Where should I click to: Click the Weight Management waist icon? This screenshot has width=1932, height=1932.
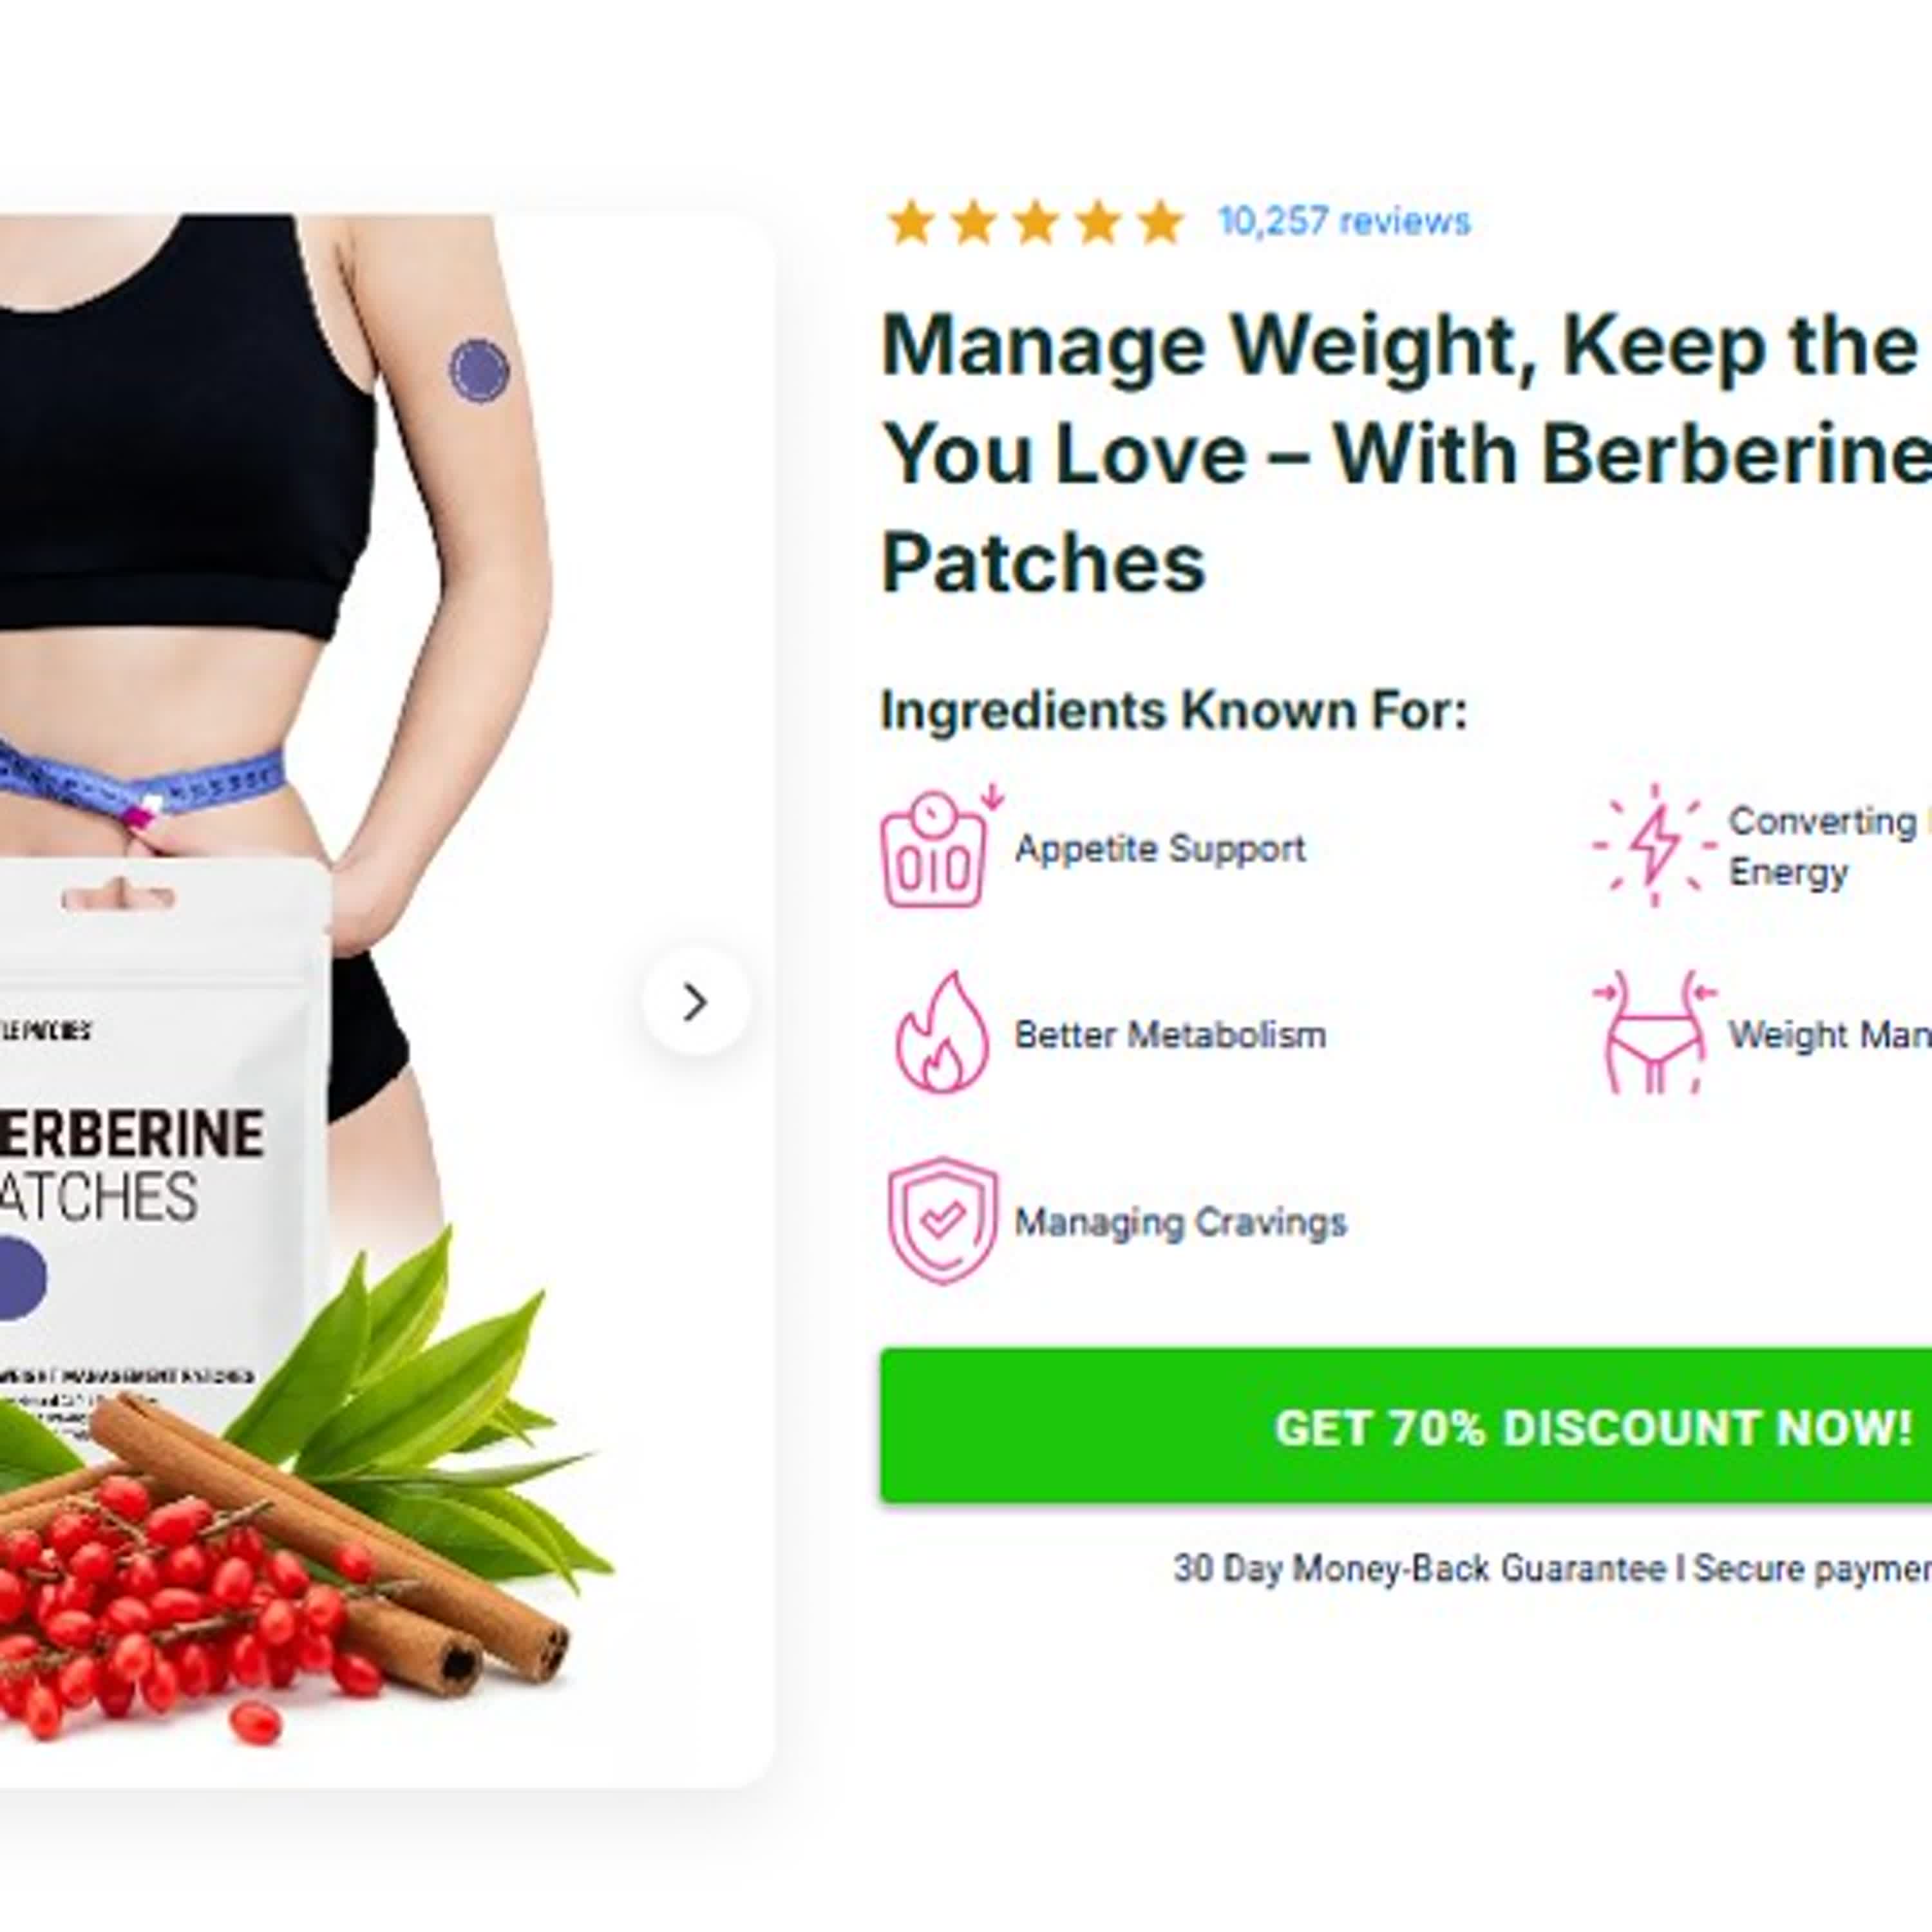1654,1032
